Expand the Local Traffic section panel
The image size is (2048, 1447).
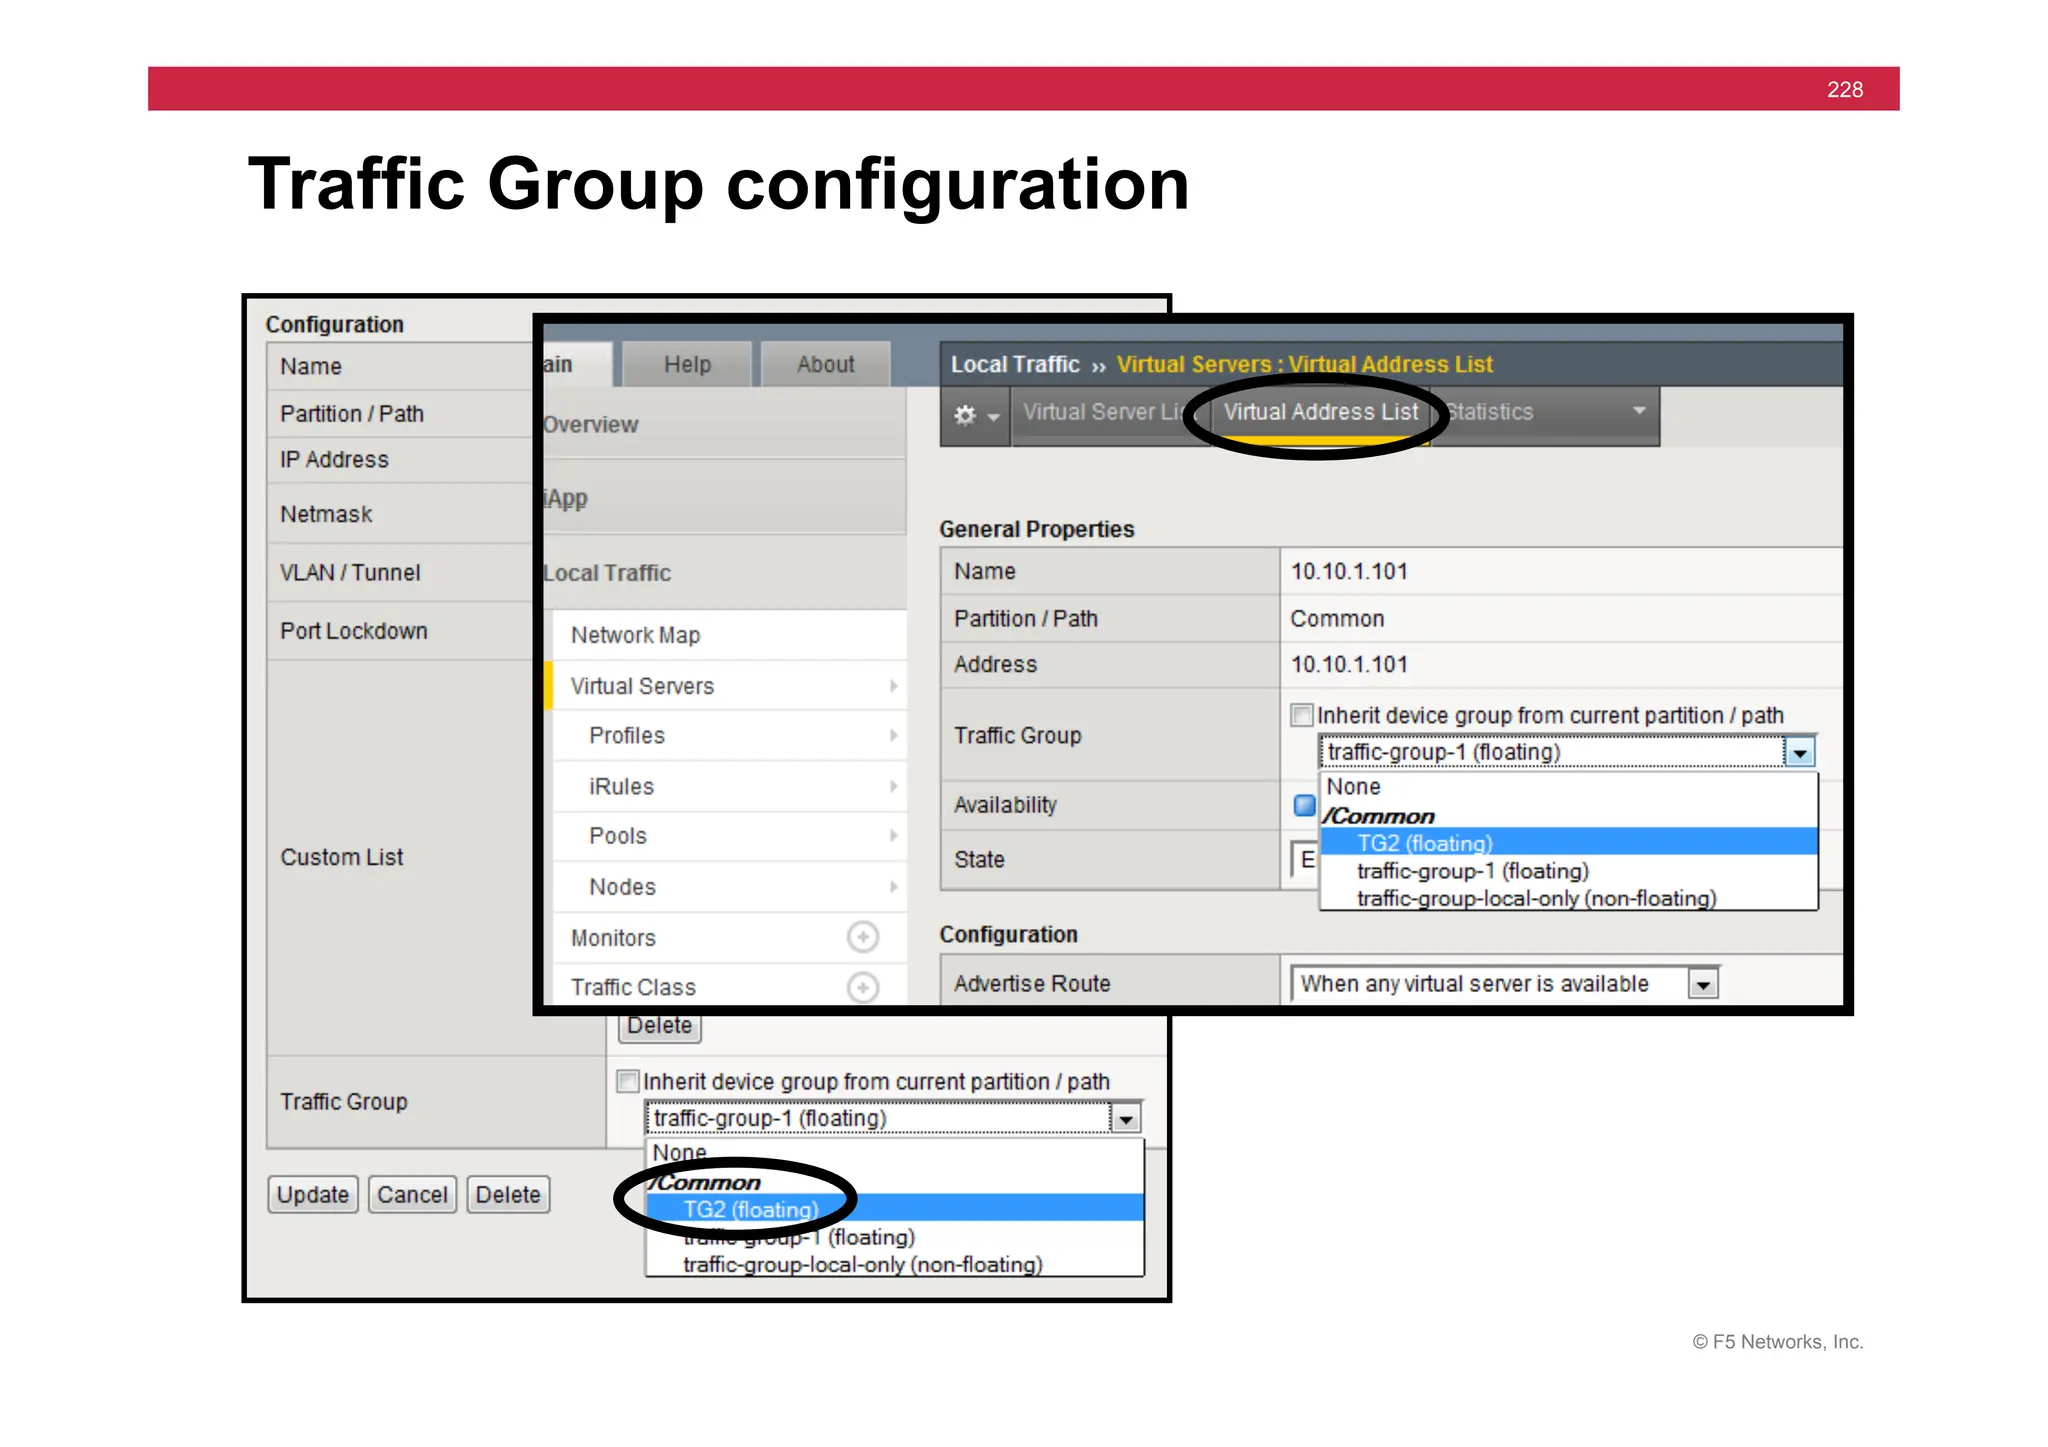click(x=724, y=573)
